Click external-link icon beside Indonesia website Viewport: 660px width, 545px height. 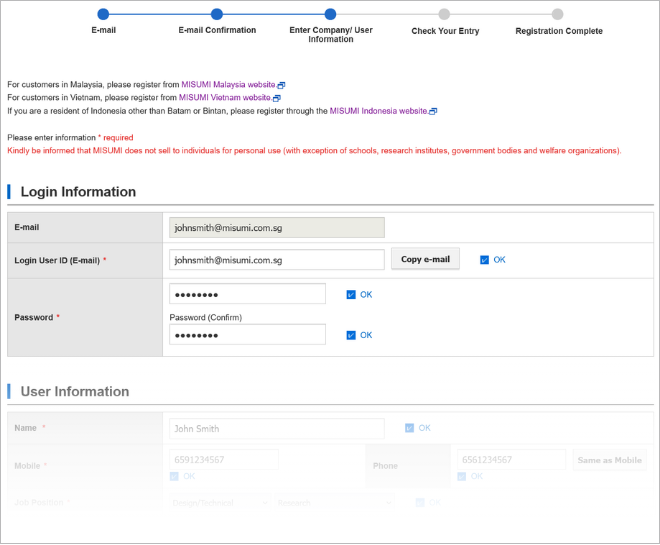433,112
